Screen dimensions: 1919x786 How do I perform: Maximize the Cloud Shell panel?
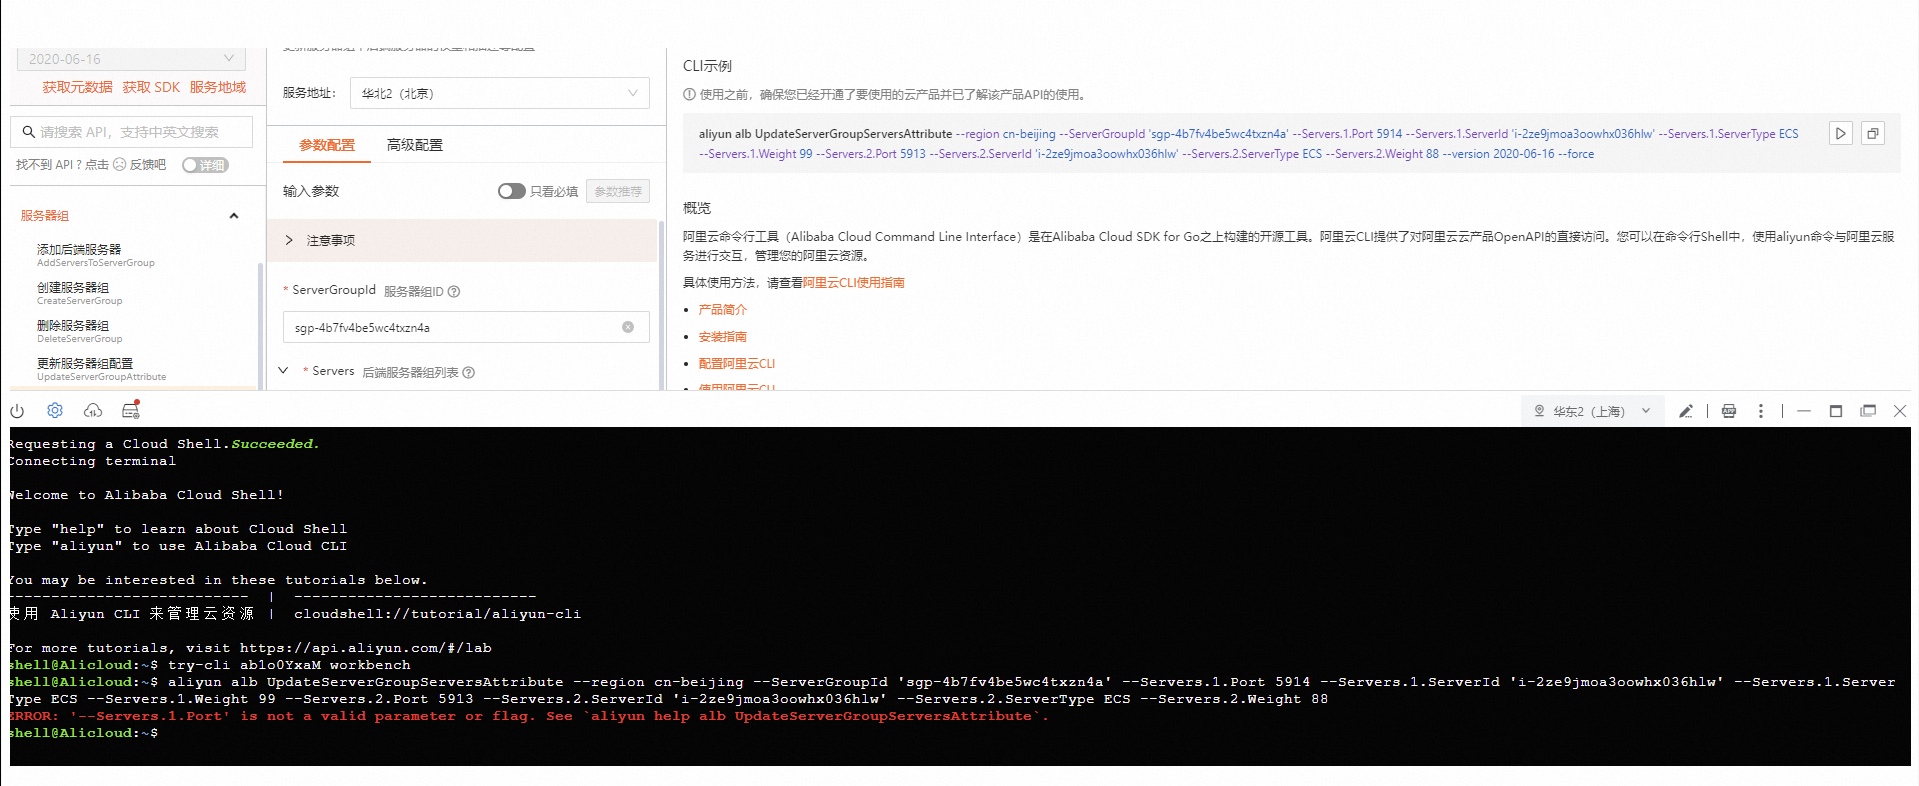(x=1836, y=411)
